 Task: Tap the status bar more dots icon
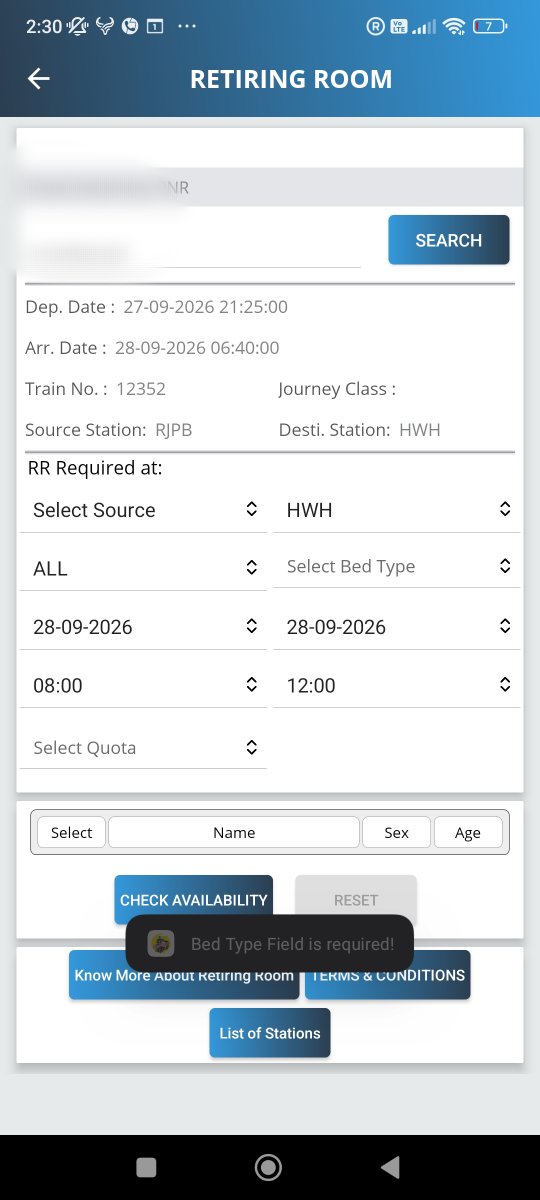(x=186, y=27)
